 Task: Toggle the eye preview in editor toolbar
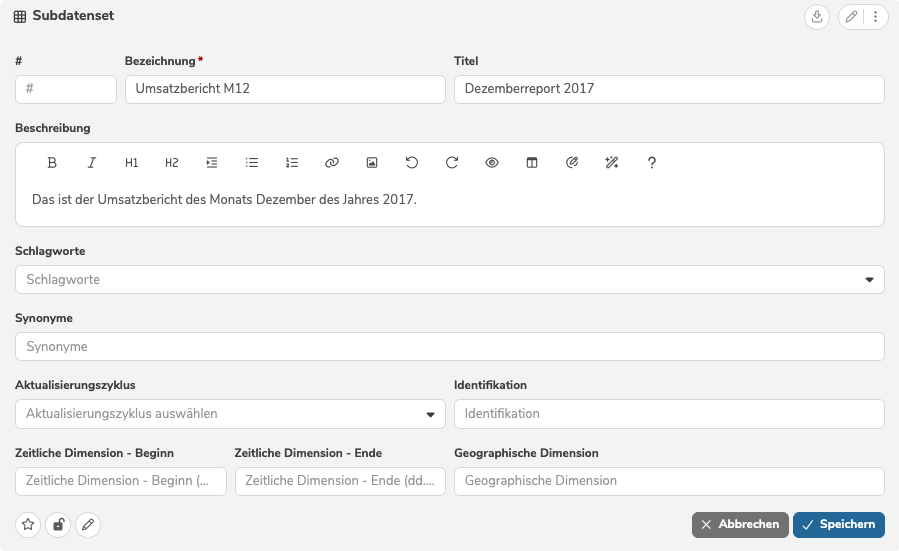(x=492, y=163)
